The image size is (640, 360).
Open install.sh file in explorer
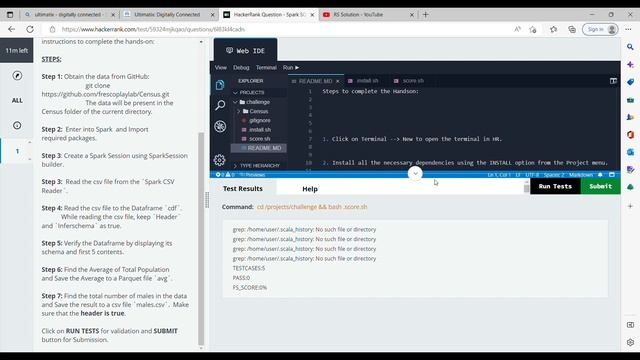coord(259,130)
